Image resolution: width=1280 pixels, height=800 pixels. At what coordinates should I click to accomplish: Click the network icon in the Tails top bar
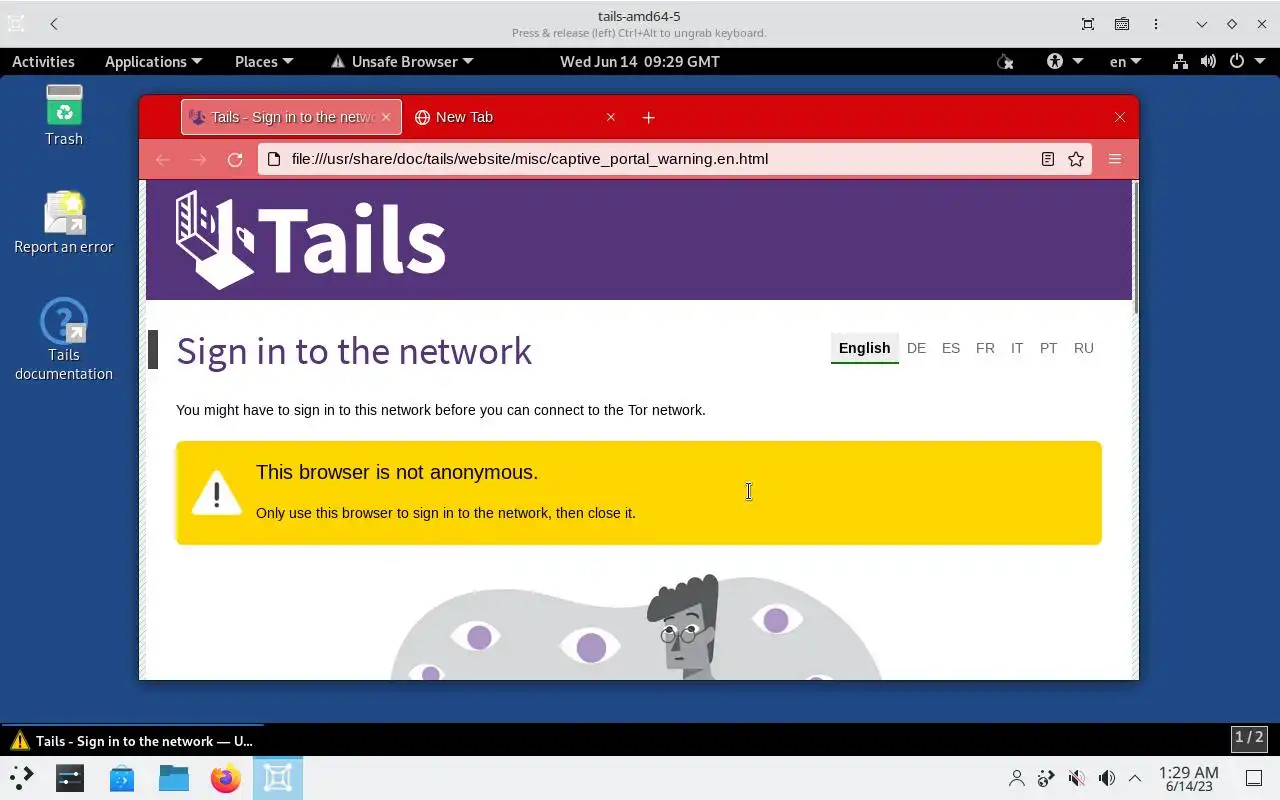tap(1180, 61)
